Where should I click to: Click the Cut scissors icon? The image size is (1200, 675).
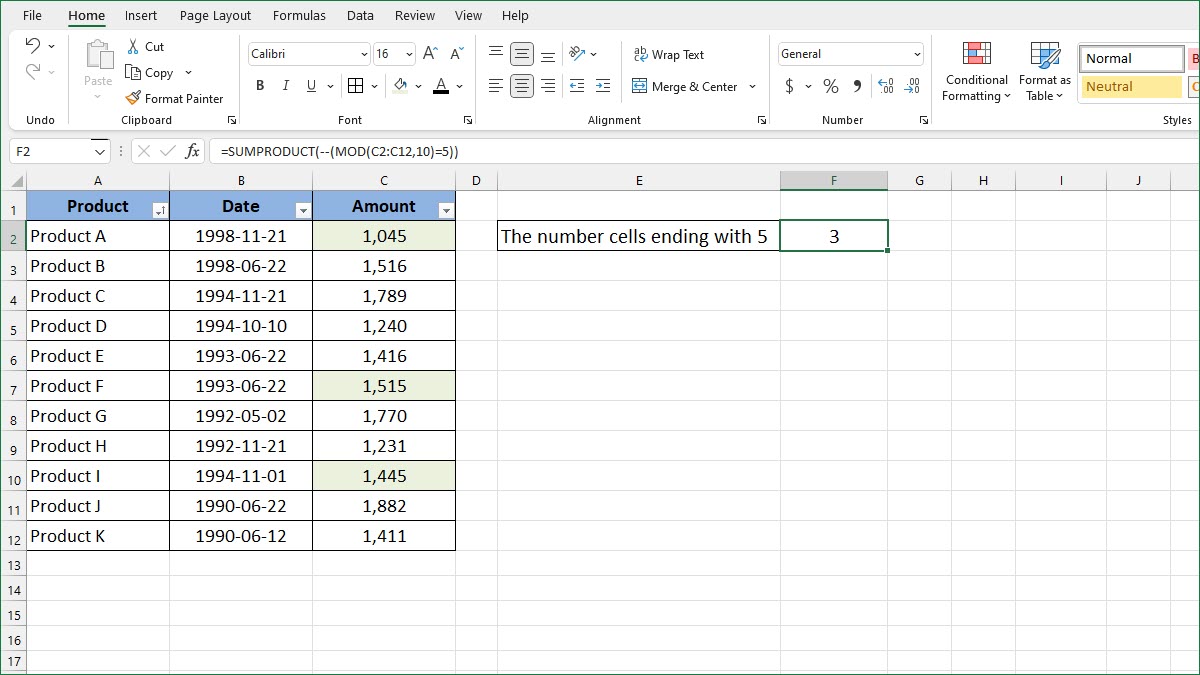133,47
